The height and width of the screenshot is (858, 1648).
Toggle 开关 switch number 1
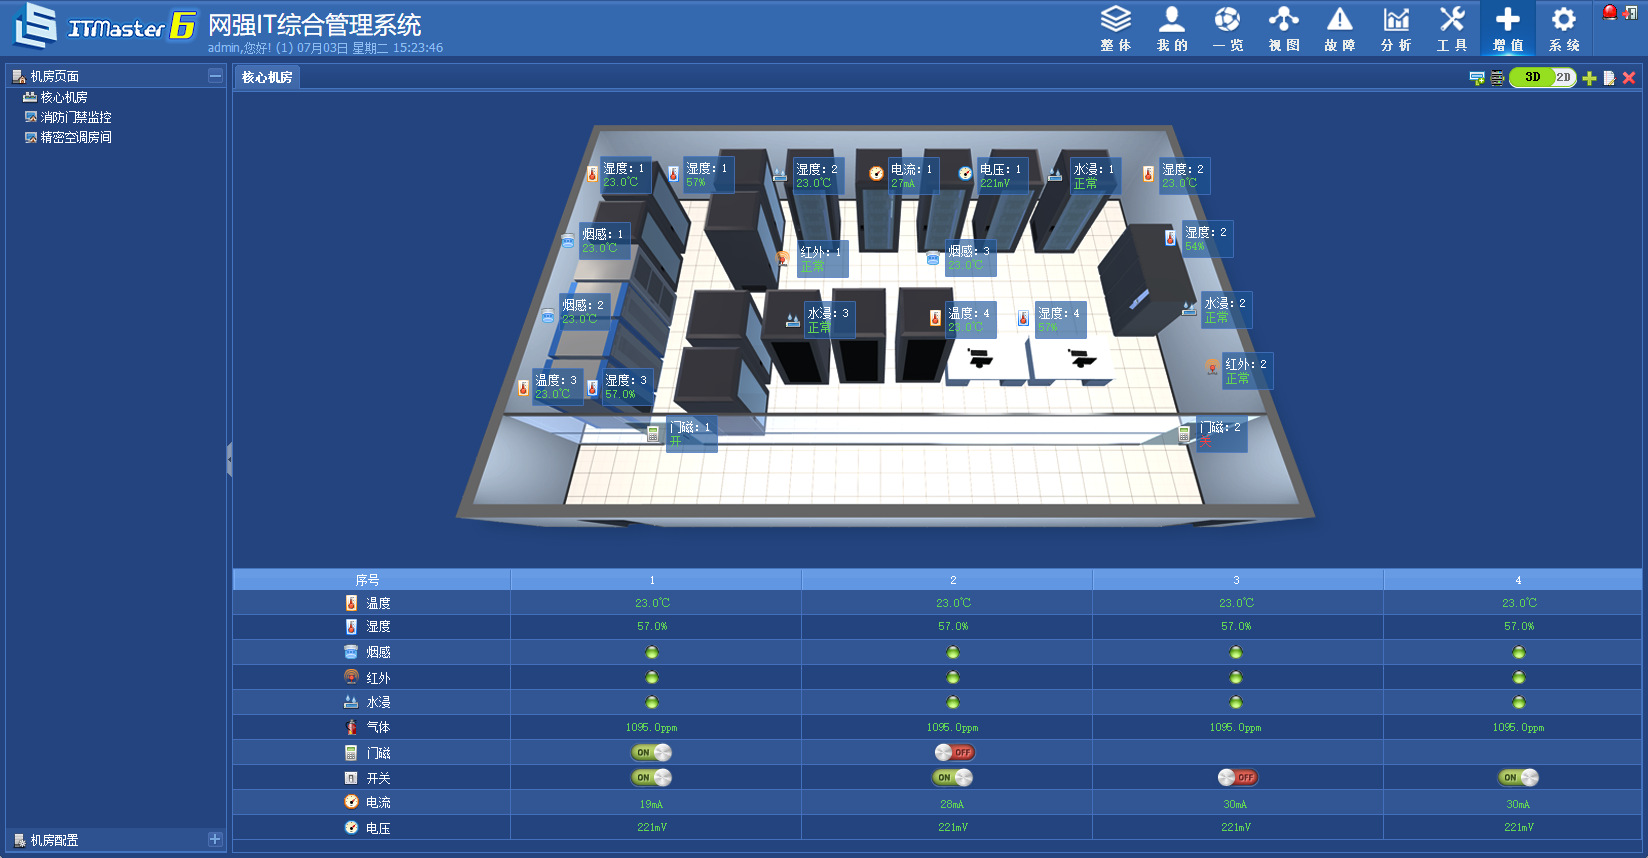[652, 777]
